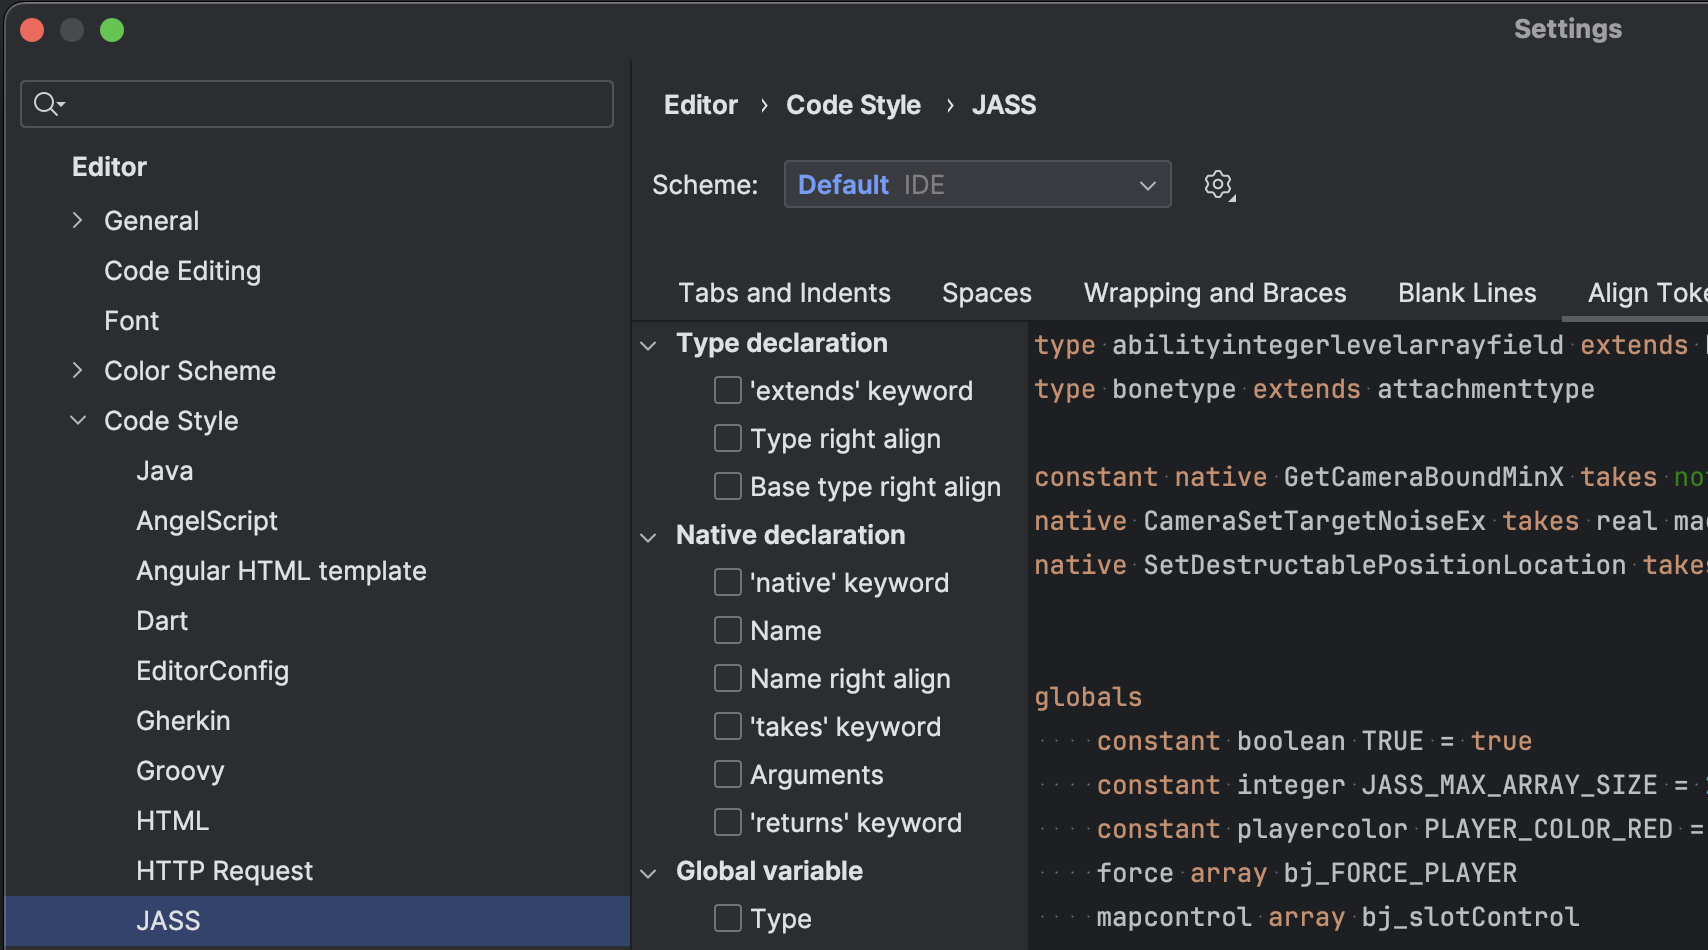Open the Wrapping and Braces tab
This screenshot has height=950, width=1708.
click(x=1214, y=293)
